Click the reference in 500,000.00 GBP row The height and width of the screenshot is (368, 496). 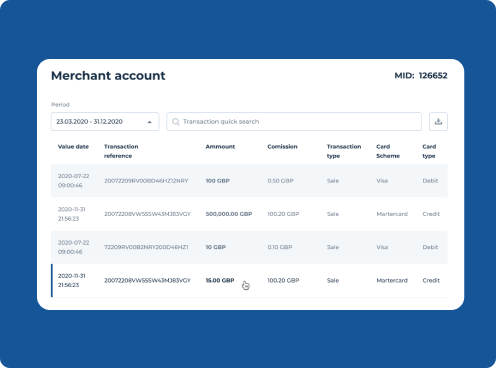[147, 214]
